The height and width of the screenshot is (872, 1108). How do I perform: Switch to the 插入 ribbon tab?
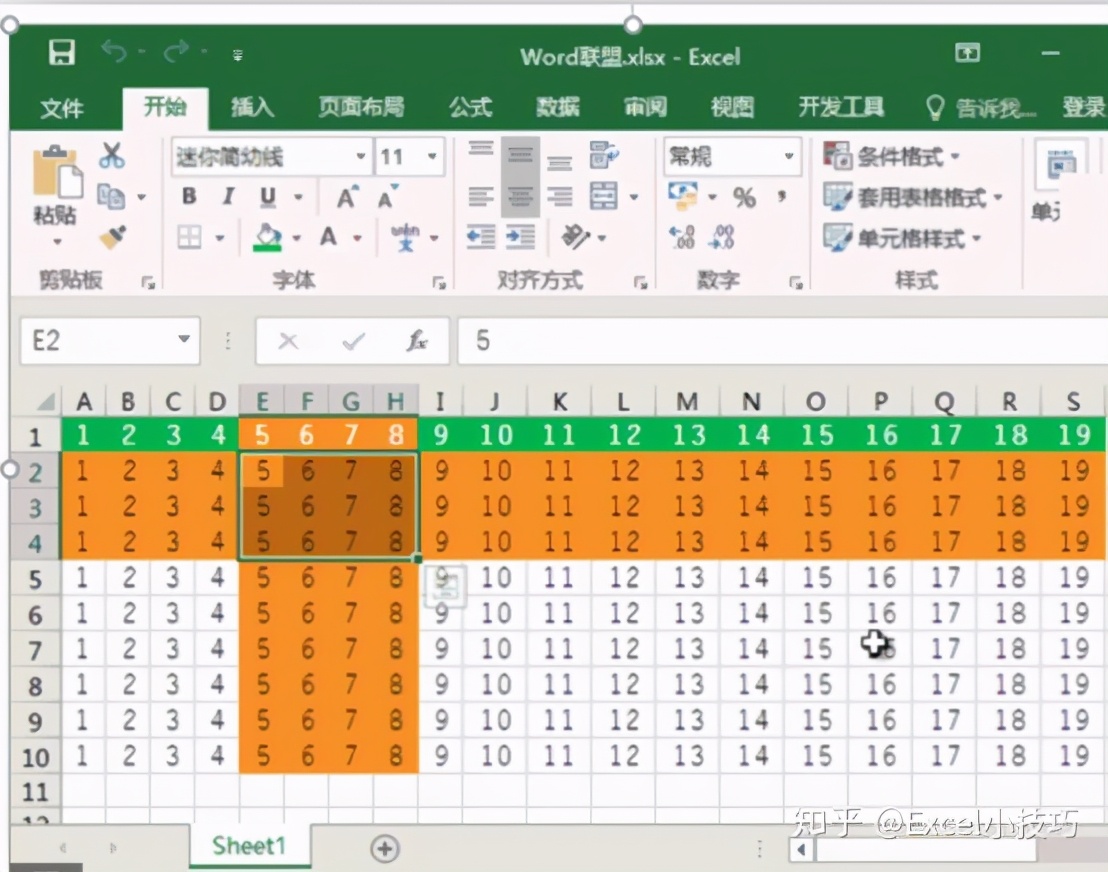tap(252, 109)
